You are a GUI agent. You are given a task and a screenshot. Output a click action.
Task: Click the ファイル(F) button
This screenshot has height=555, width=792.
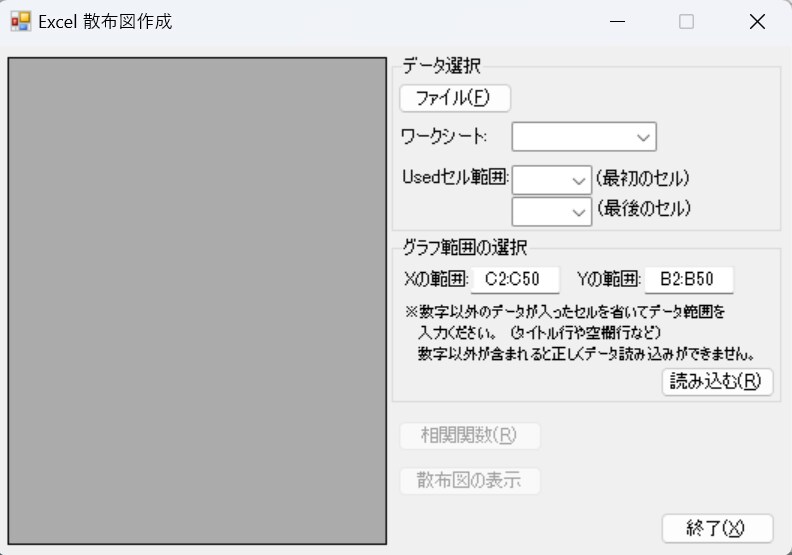(455, 98)
